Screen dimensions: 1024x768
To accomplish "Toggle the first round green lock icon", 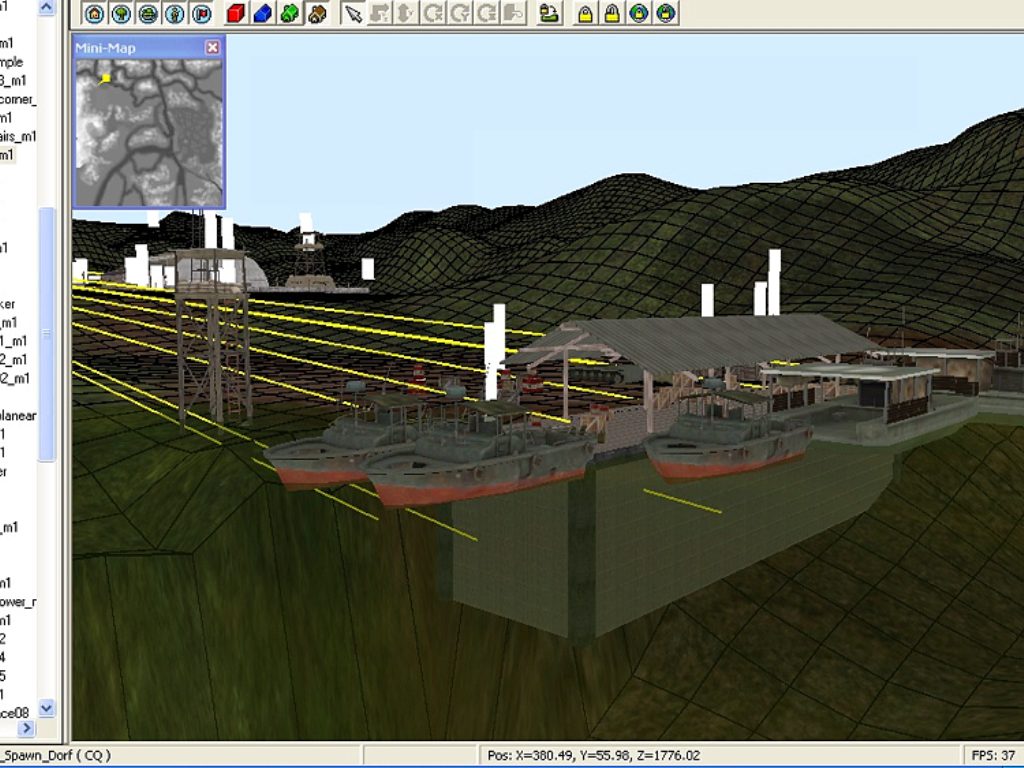I will click(x=639, y=13).
